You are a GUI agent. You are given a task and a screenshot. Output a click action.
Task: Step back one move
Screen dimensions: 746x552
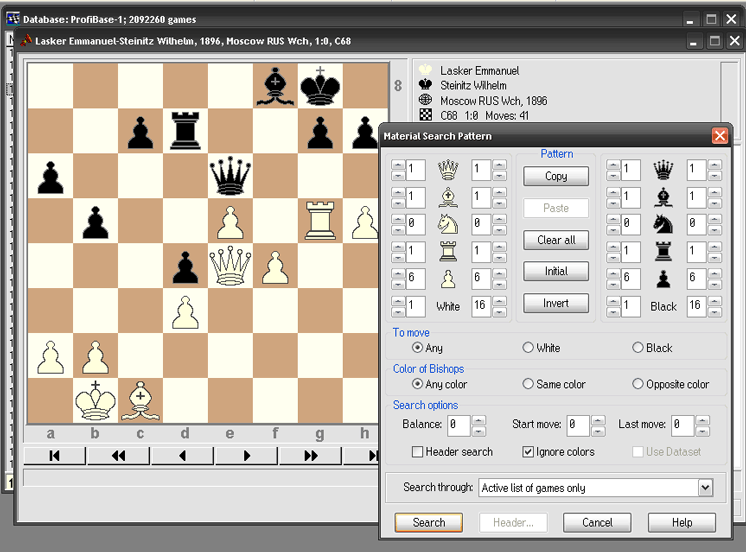[182, 455]
